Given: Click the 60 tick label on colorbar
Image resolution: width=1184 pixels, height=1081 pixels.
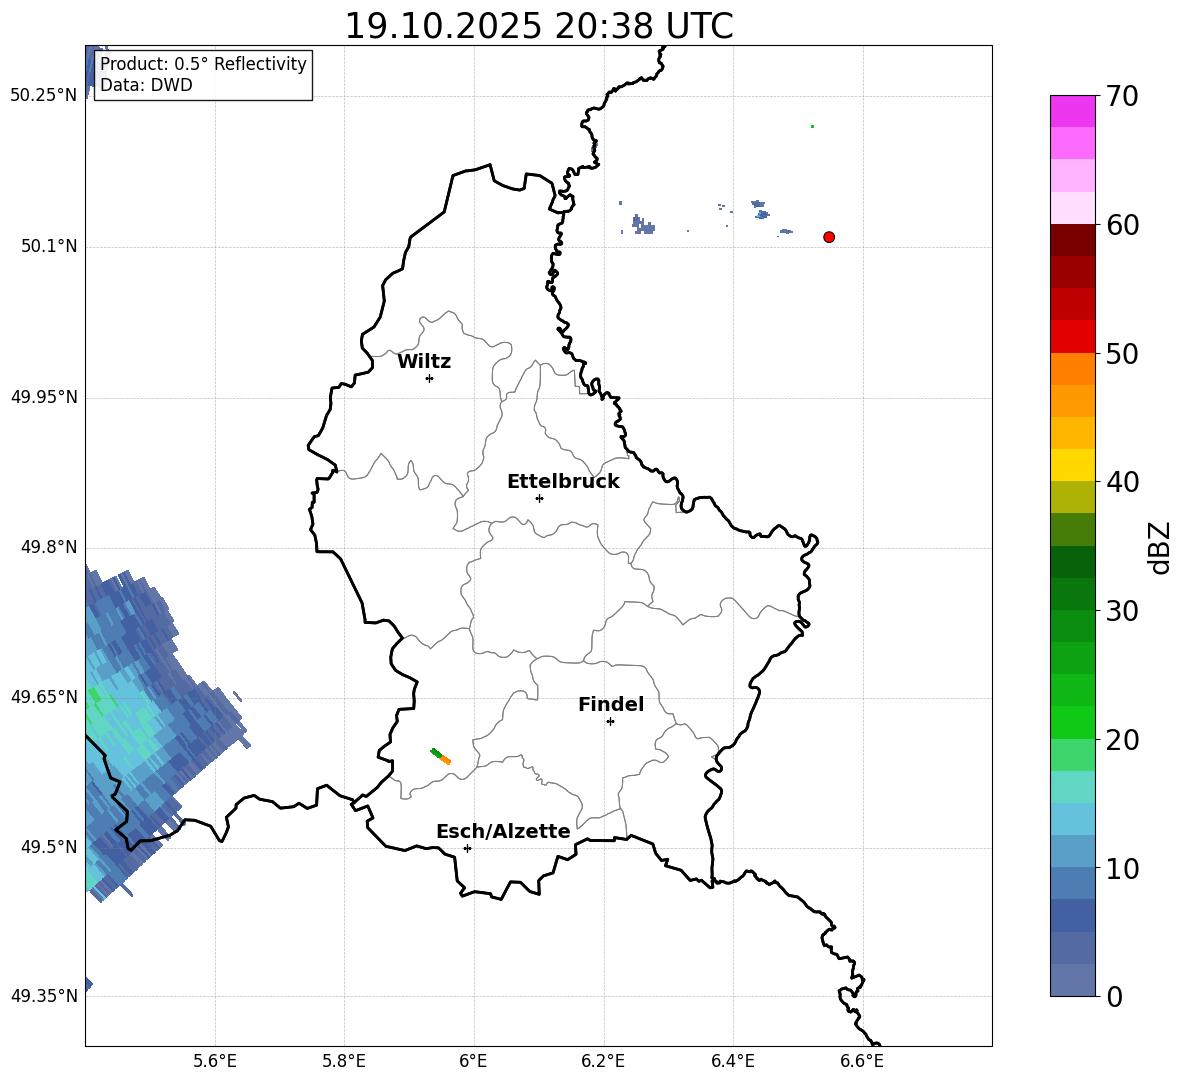Looking at the screenshot, I should click(x=1122, y=225).
